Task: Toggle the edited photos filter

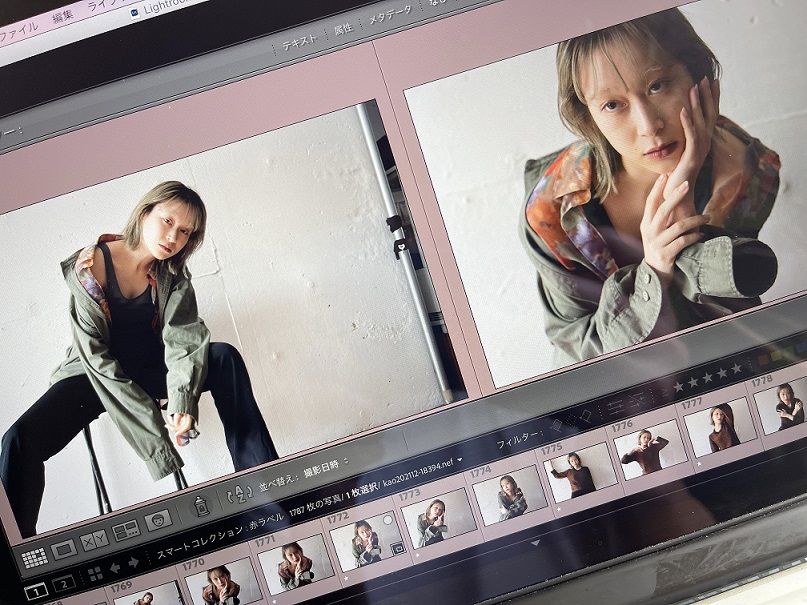Action: (615, 406)
